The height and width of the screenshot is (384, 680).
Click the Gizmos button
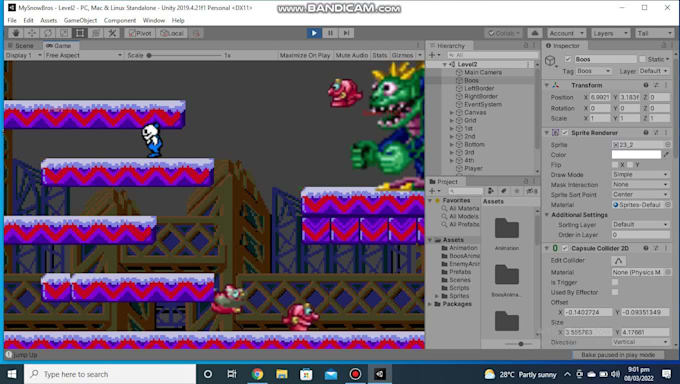click(402, 55)
